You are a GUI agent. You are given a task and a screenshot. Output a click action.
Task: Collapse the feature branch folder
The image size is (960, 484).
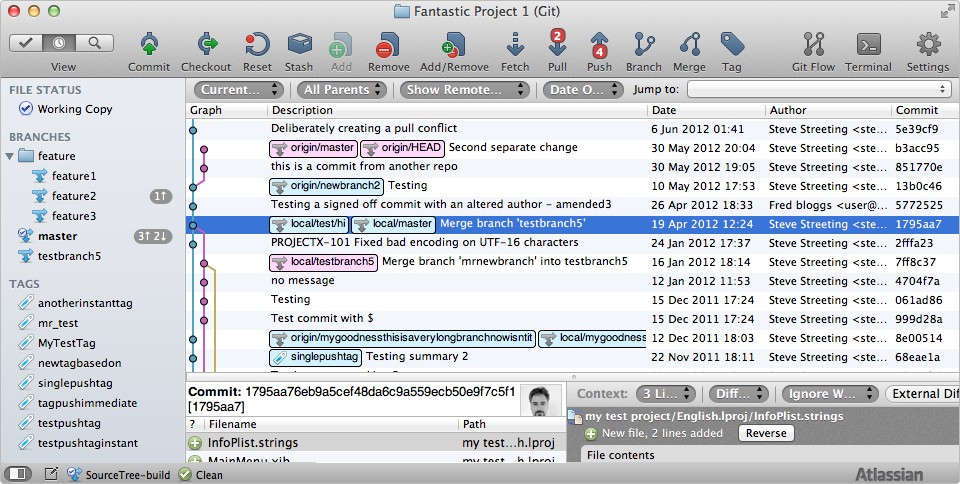tap(10, 156)
